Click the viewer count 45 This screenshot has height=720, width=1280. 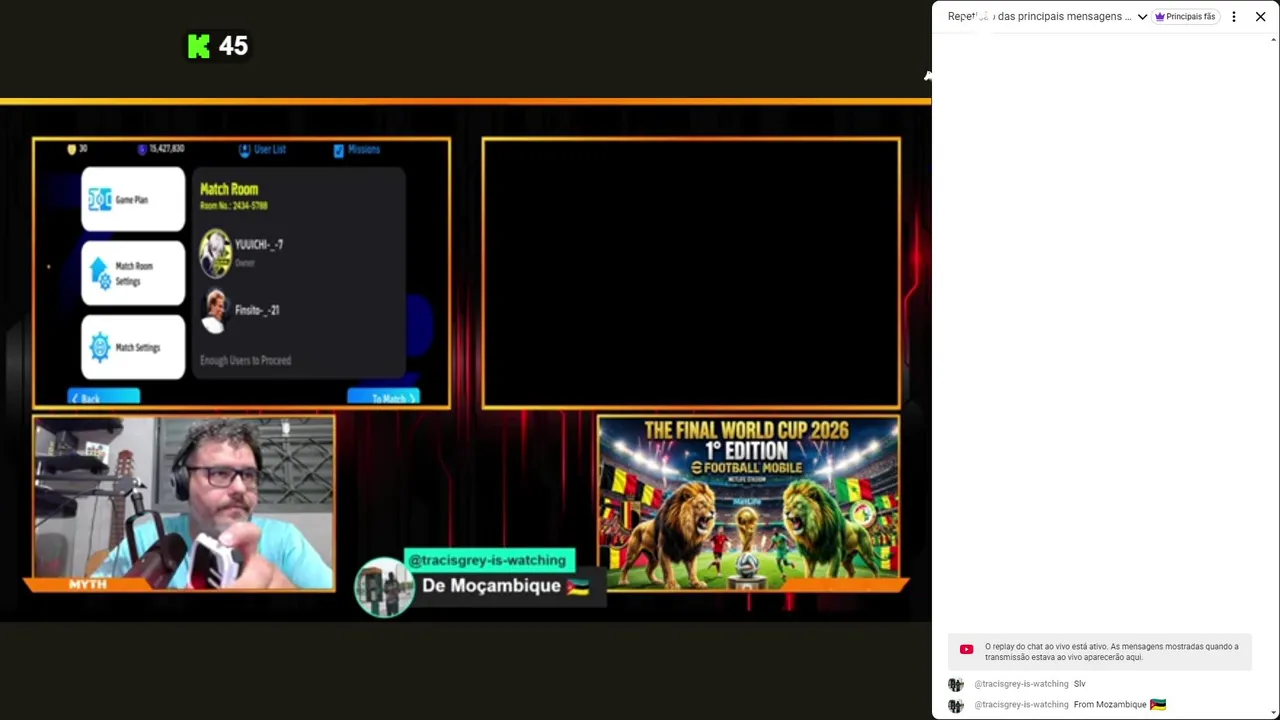point(233,46)
